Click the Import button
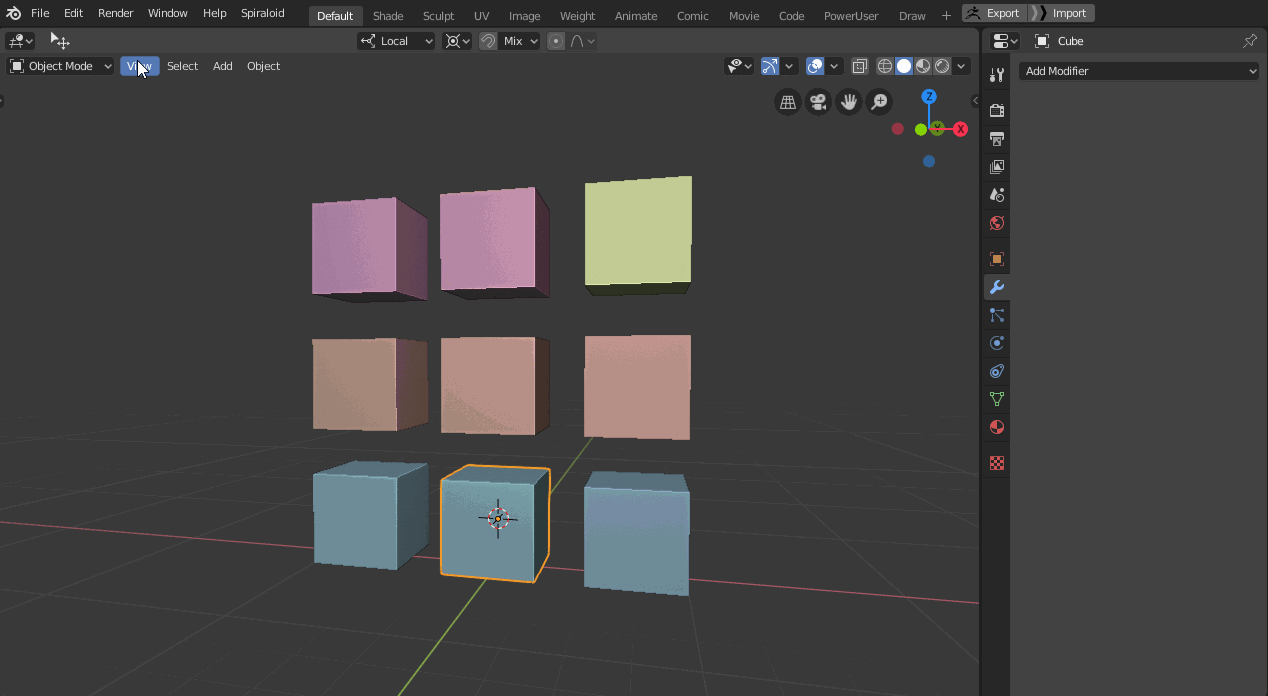Viewport: 1268px width, 696px height. [x=1062, y=13]
